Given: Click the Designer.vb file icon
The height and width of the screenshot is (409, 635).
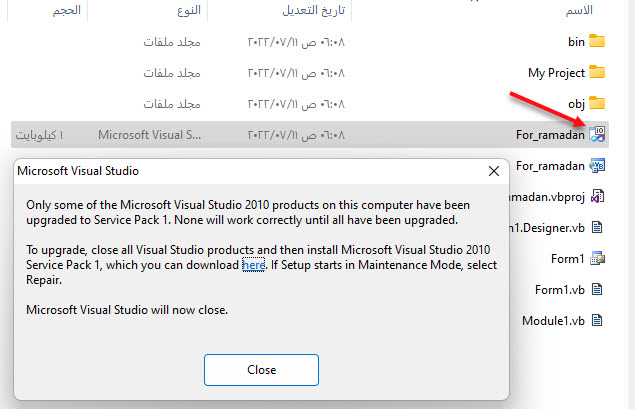Looking at the screenshot, I should click(597, 227).
